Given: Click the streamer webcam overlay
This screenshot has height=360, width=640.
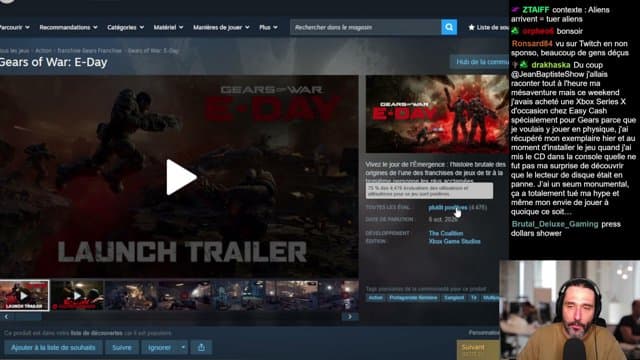Looking at the screenshot, I should coord(569,310).
